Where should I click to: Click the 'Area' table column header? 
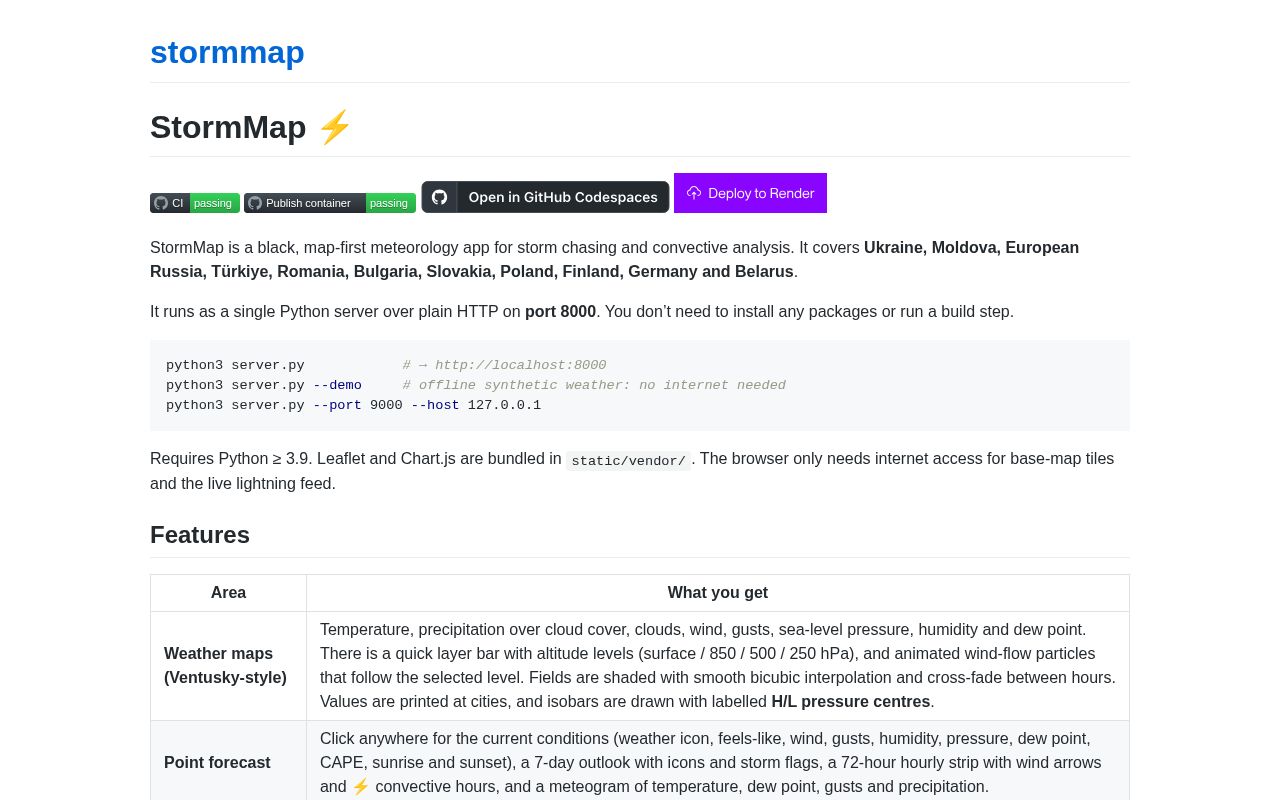point(228,593)
